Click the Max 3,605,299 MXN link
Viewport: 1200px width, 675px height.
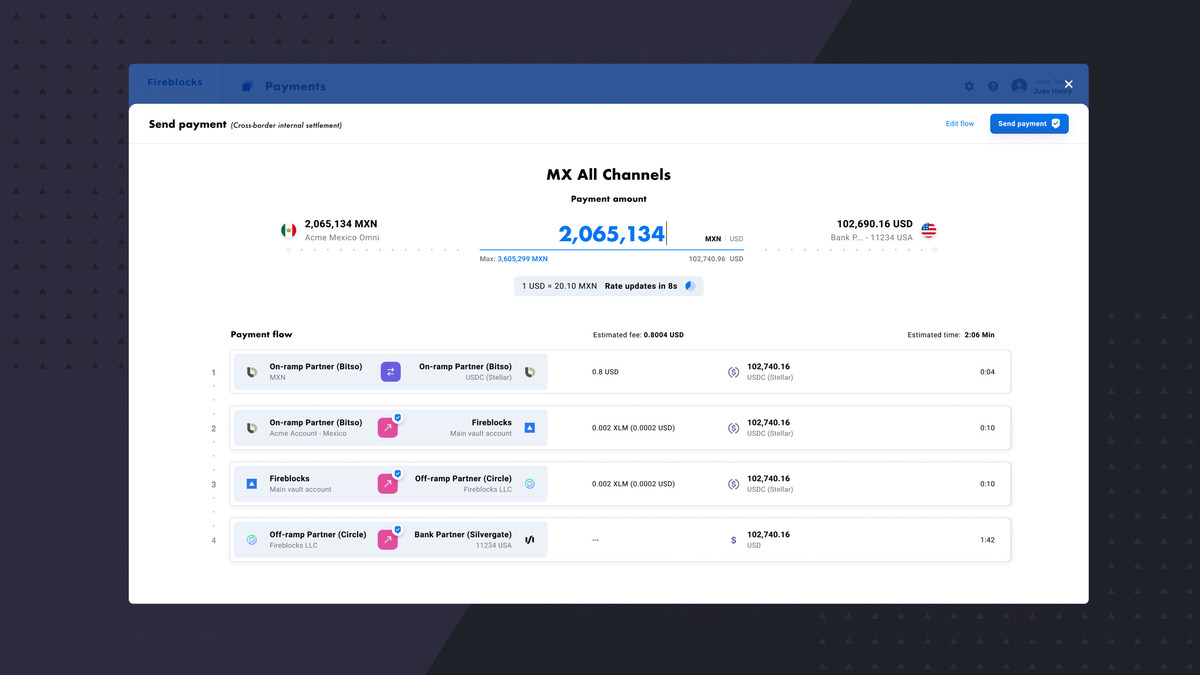(516, 258)
